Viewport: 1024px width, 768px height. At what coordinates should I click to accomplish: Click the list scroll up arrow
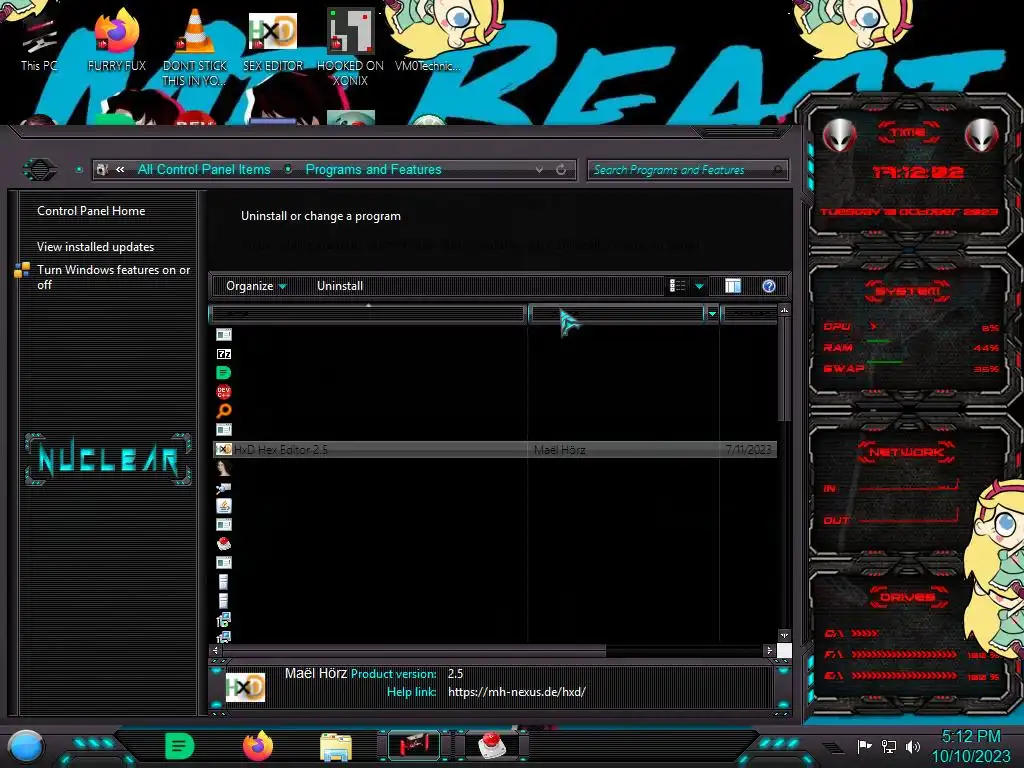coord(784,310)
